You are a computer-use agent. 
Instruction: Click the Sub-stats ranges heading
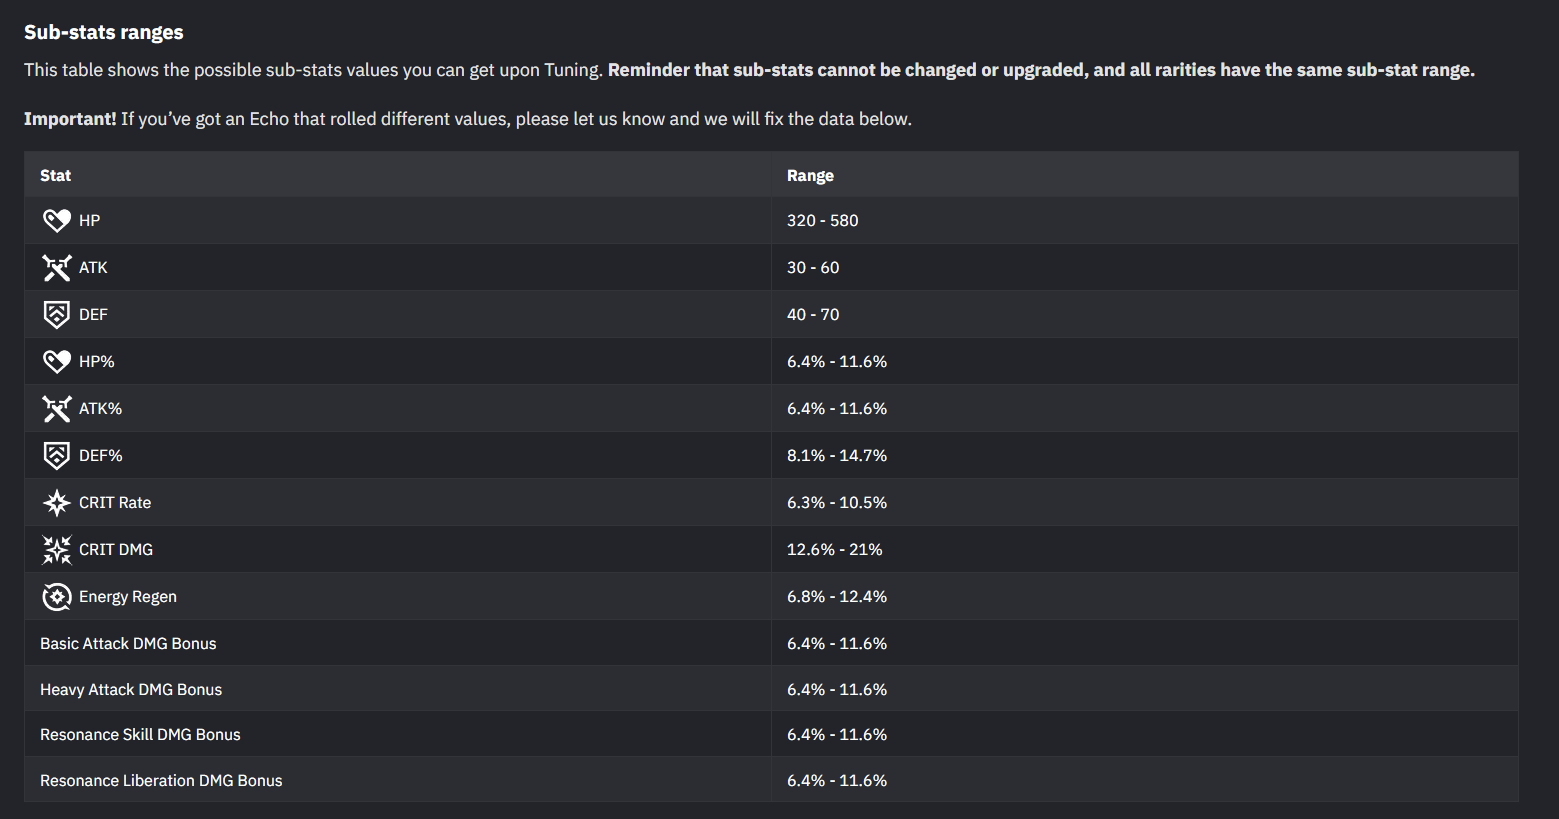coord(104,32)
